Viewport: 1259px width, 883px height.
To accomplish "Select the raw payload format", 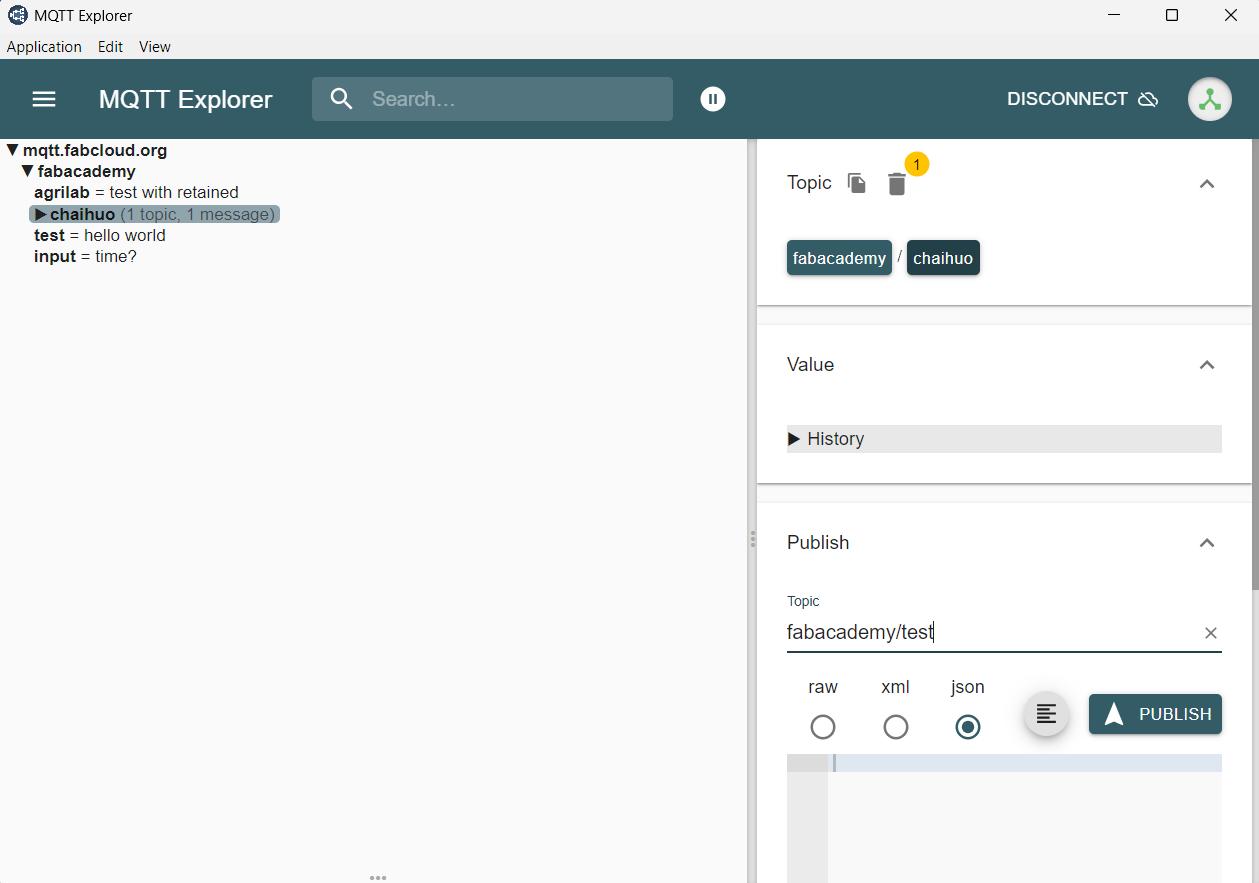I will coord(823,727).
